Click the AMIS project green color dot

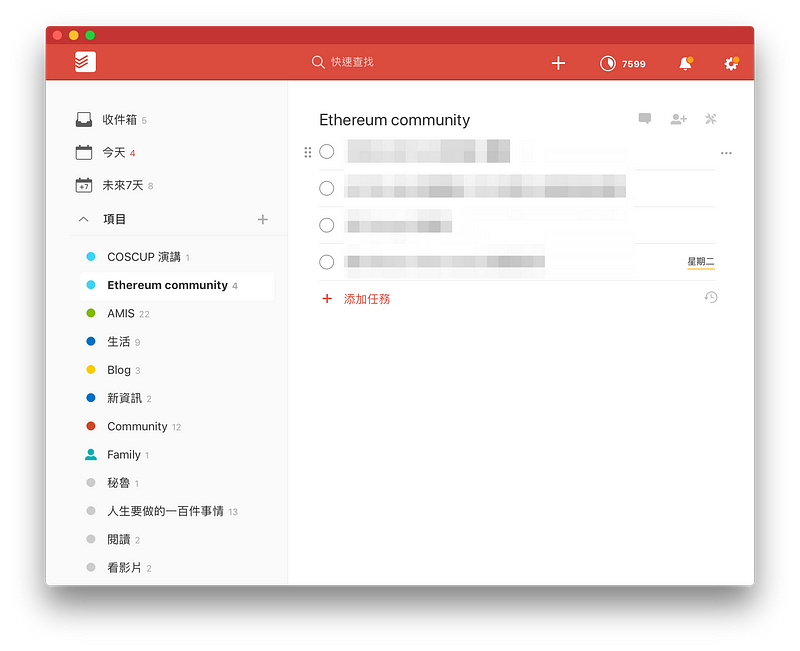91,313
